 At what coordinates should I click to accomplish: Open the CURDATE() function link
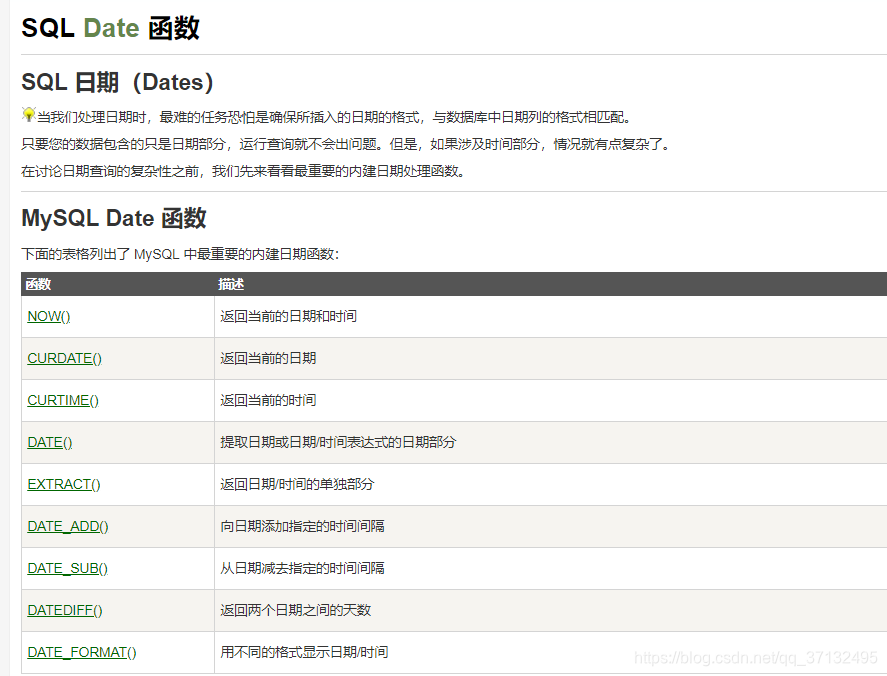(x=64, y=358)
